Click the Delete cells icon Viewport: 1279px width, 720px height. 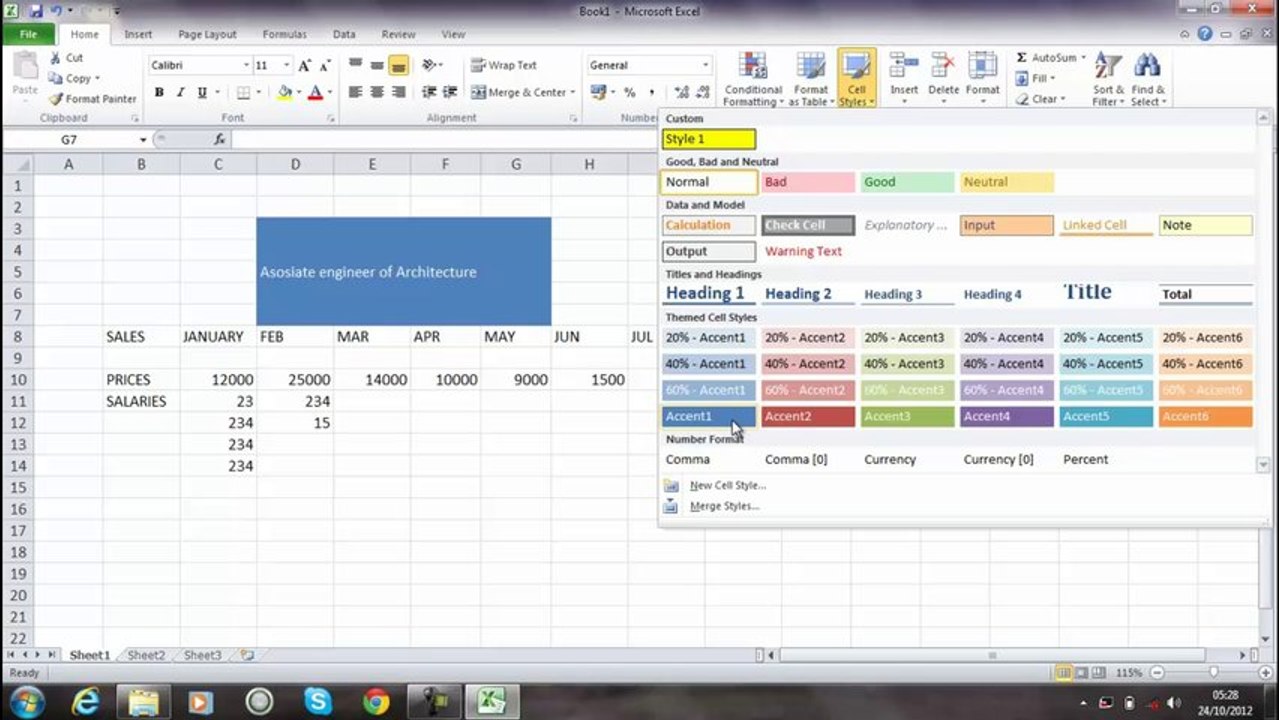943,67
